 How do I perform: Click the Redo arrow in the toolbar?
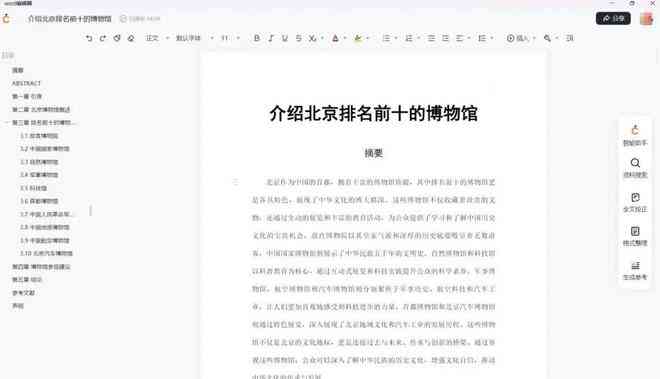click(x=103, y=38)
